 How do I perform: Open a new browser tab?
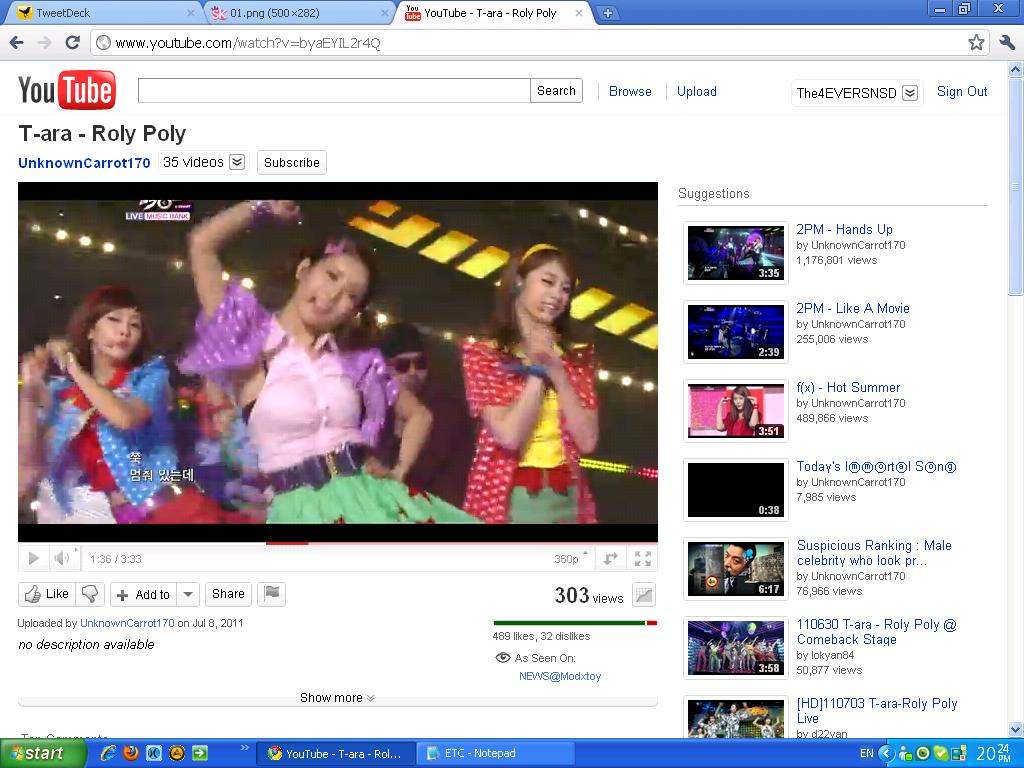tap(607, 13)
